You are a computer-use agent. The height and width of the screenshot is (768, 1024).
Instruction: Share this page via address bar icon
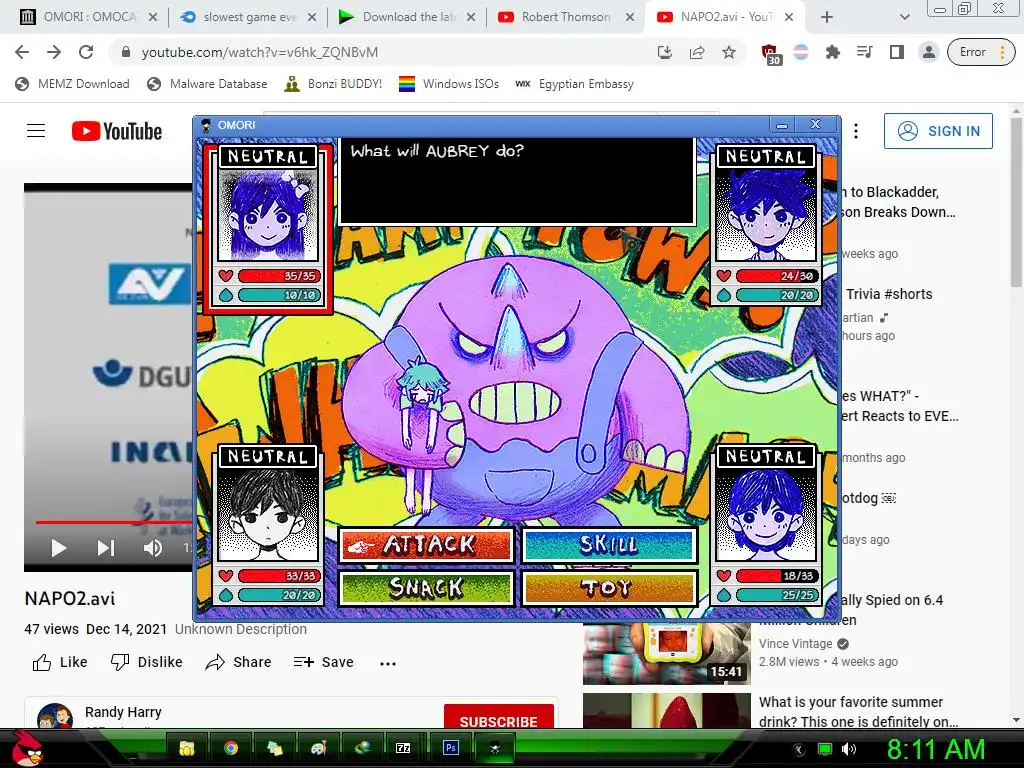[697, 52]
